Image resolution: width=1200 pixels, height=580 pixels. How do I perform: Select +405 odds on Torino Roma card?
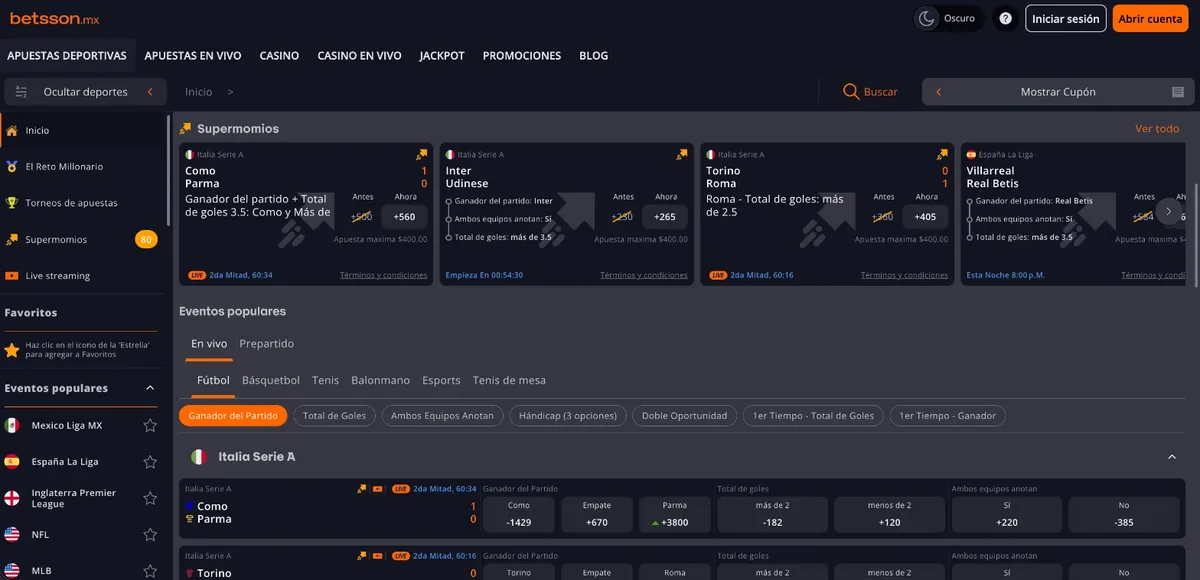925,217
